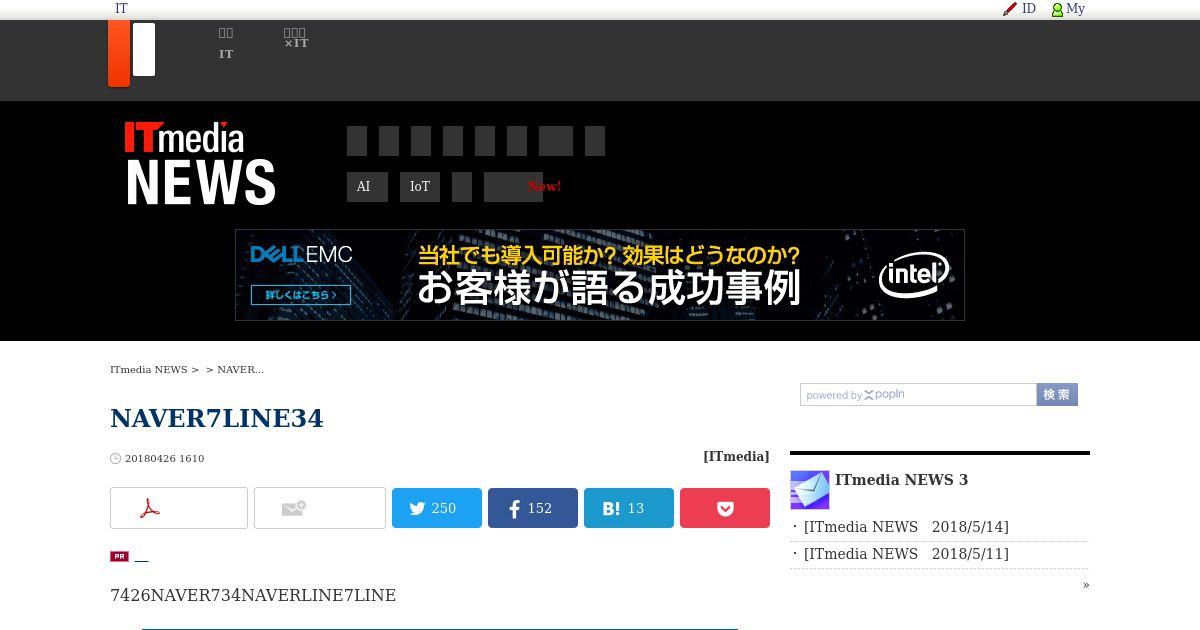Share on Twitter with 250 count
The height and width of the screenshot is (630, 1200).
coord(437,508)
